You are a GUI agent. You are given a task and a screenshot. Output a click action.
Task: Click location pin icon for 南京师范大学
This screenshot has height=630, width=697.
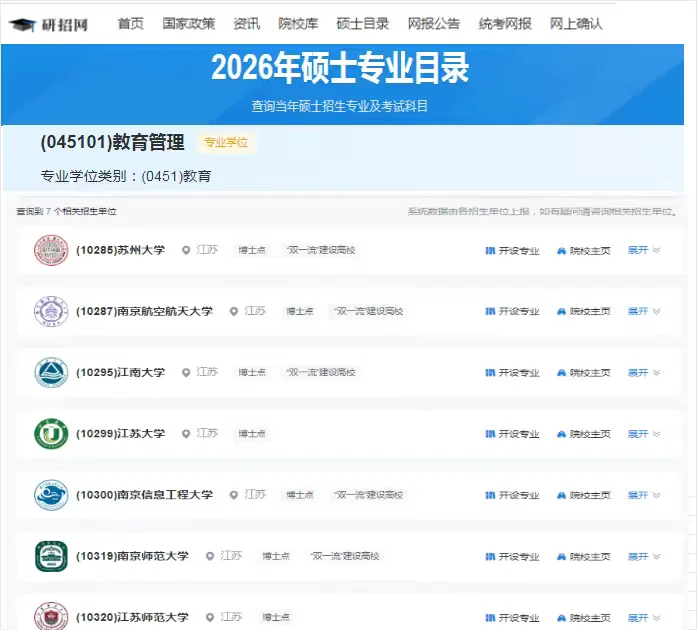click(x=210, y=556)
